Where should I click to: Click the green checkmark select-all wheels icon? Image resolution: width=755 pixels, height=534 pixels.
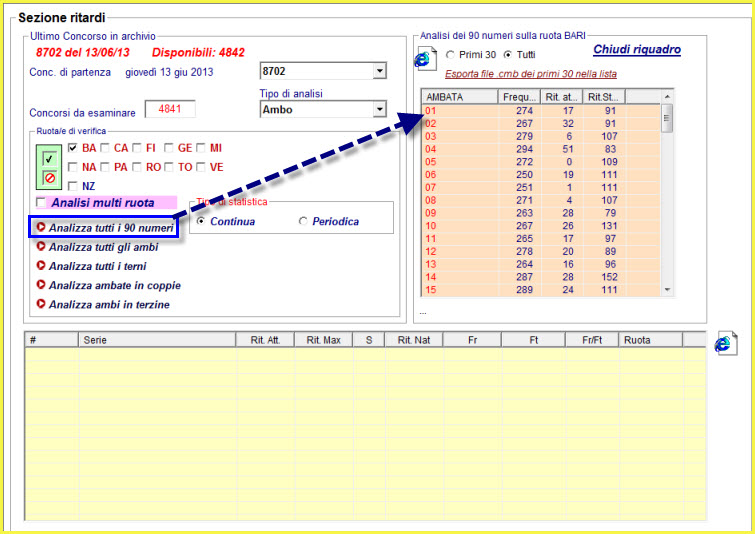tap(49, 158)
